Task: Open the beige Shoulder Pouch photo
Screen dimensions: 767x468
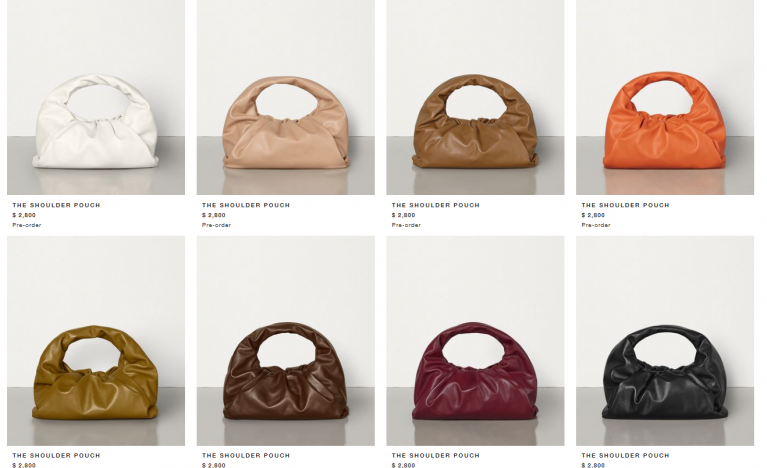Action: click(x=286, y=97)
